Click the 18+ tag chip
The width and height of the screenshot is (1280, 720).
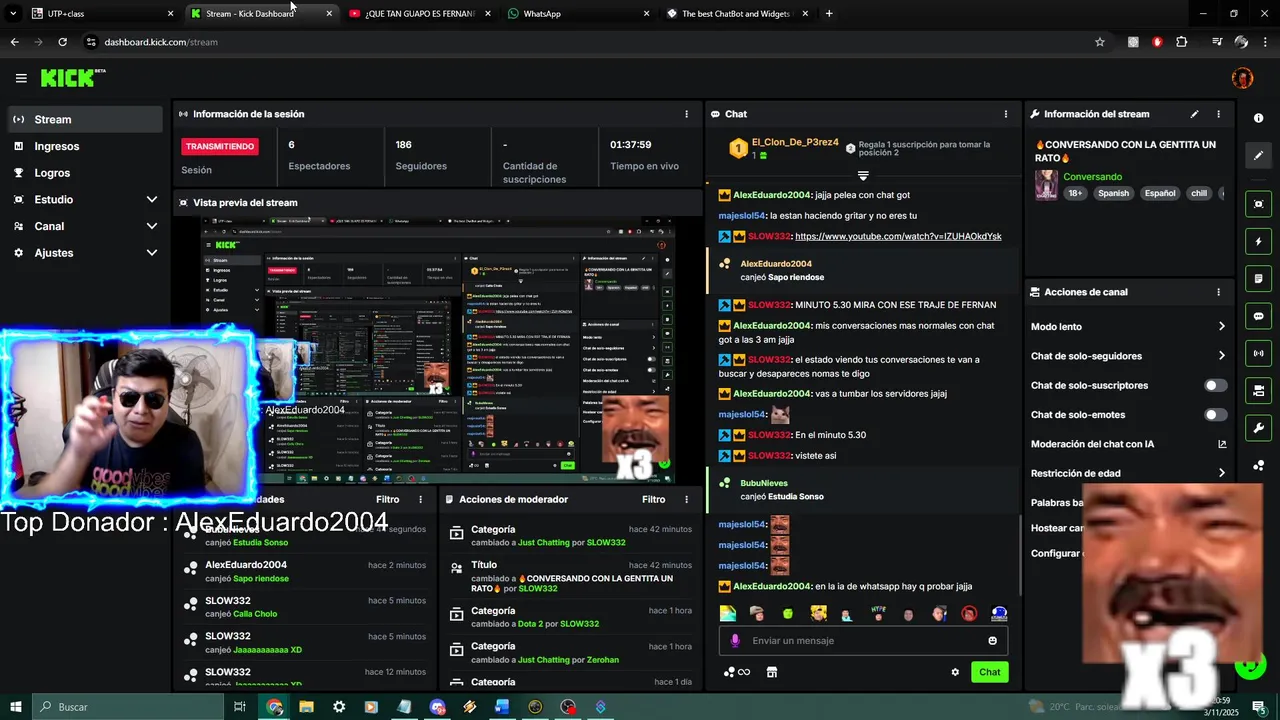(x=1075, y=193)
